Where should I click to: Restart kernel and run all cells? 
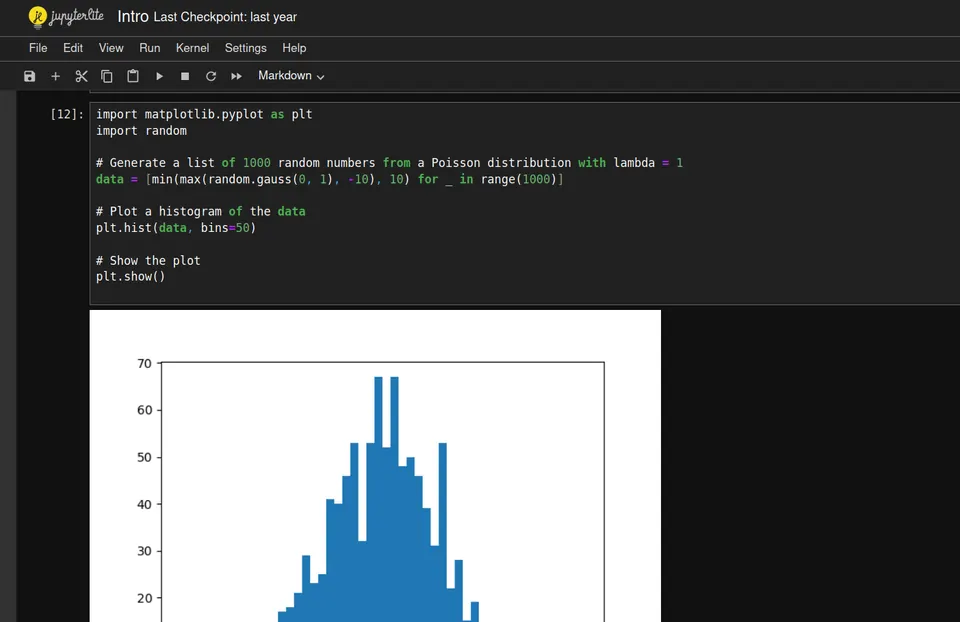tap(236, 76)
